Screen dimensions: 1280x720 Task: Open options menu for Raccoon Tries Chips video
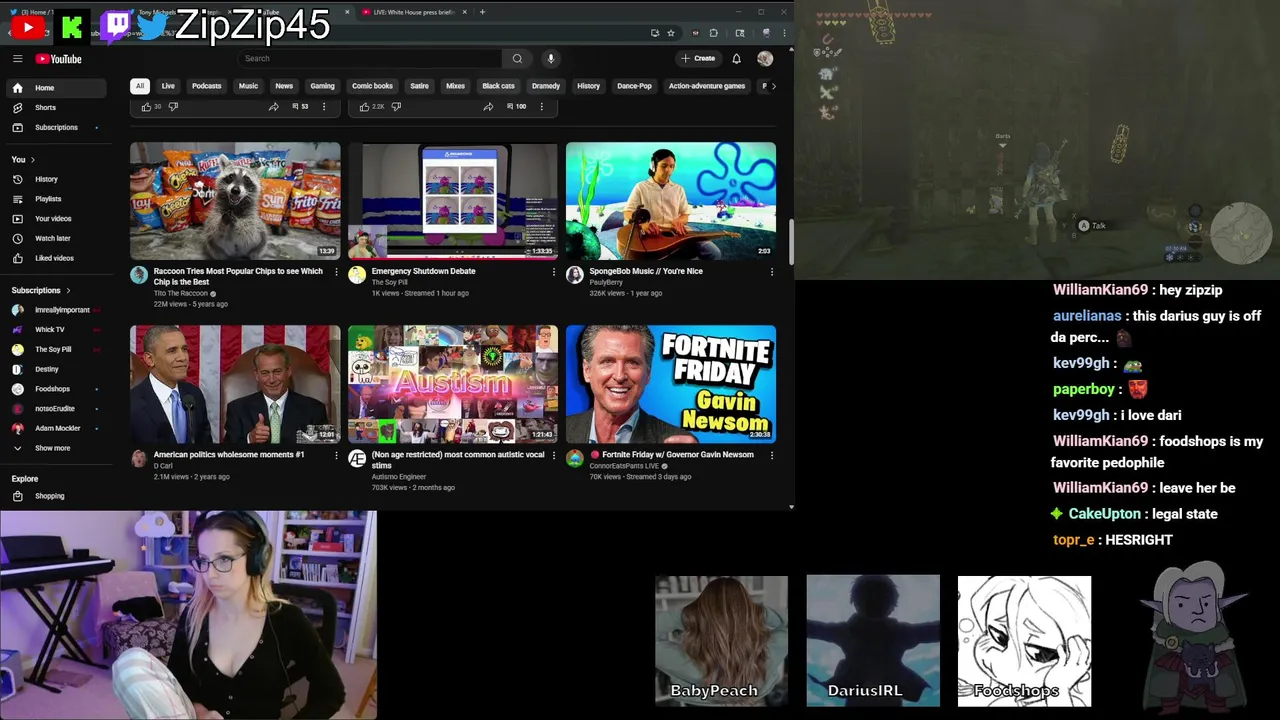336,272
